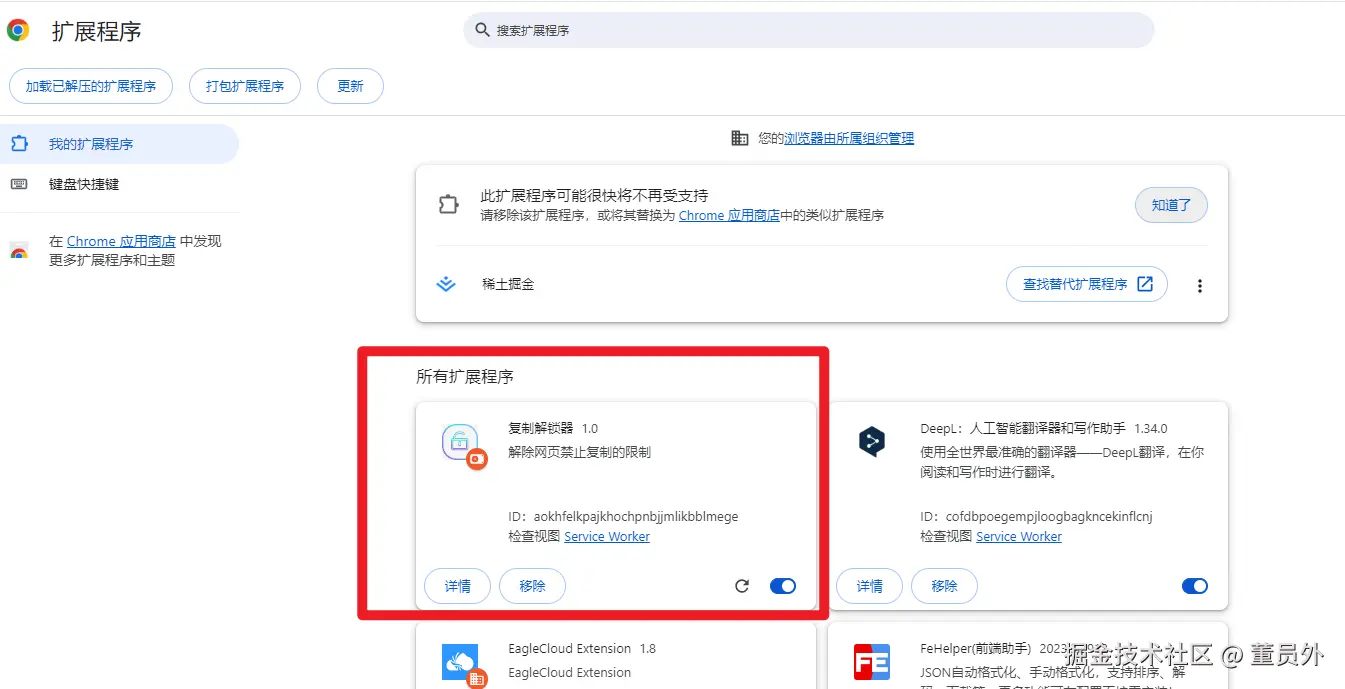The width and height of the screenshot is (1345, 689).
Task: Focus the 搜索扩展程序 search field
Action: [808, 30]
